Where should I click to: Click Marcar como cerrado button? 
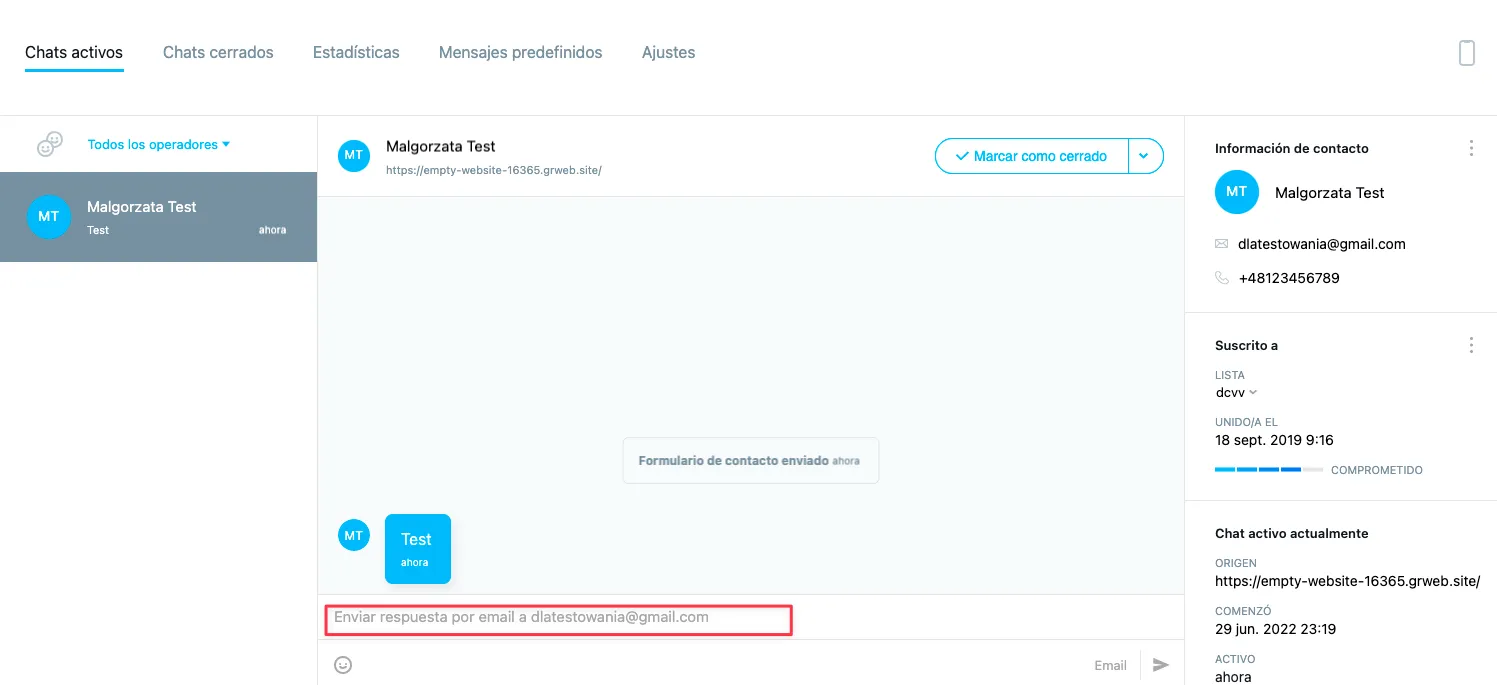coord(1032,156)
